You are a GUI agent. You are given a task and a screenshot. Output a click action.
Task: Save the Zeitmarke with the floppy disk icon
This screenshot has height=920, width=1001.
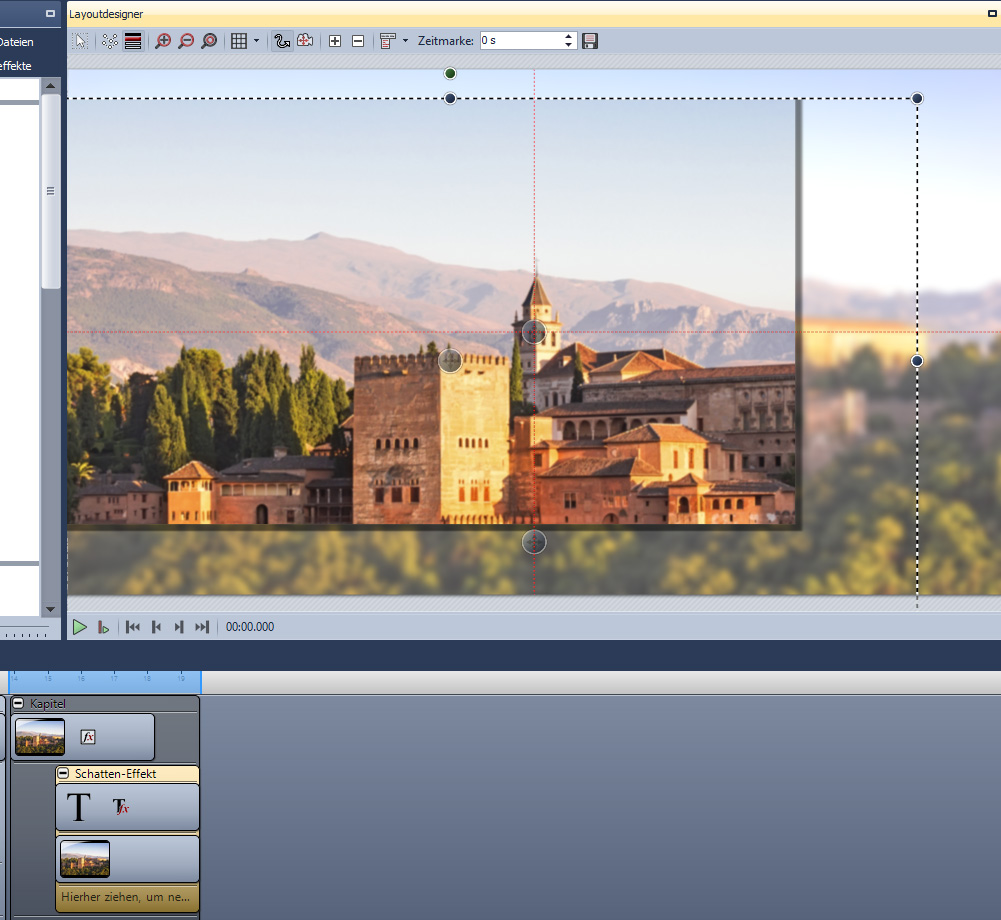click(590, 41)
